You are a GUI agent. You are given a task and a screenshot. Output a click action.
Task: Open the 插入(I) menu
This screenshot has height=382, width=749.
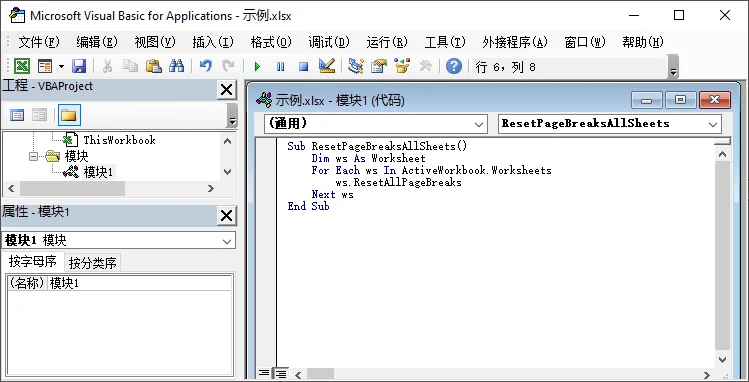[213, 42]
